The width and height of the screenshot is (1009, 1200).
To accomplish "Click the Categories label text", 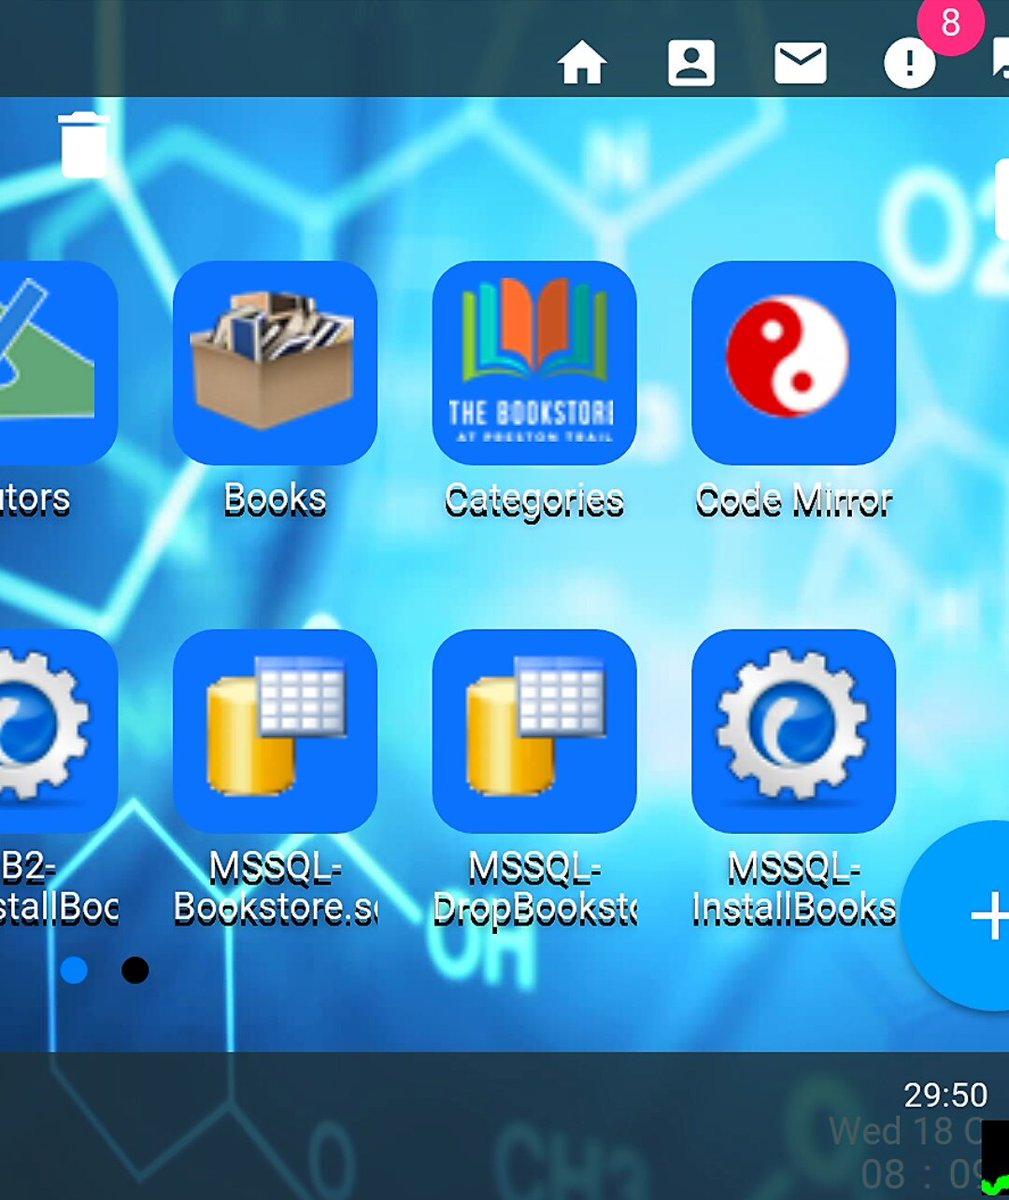I will click(x=534, y=500).
